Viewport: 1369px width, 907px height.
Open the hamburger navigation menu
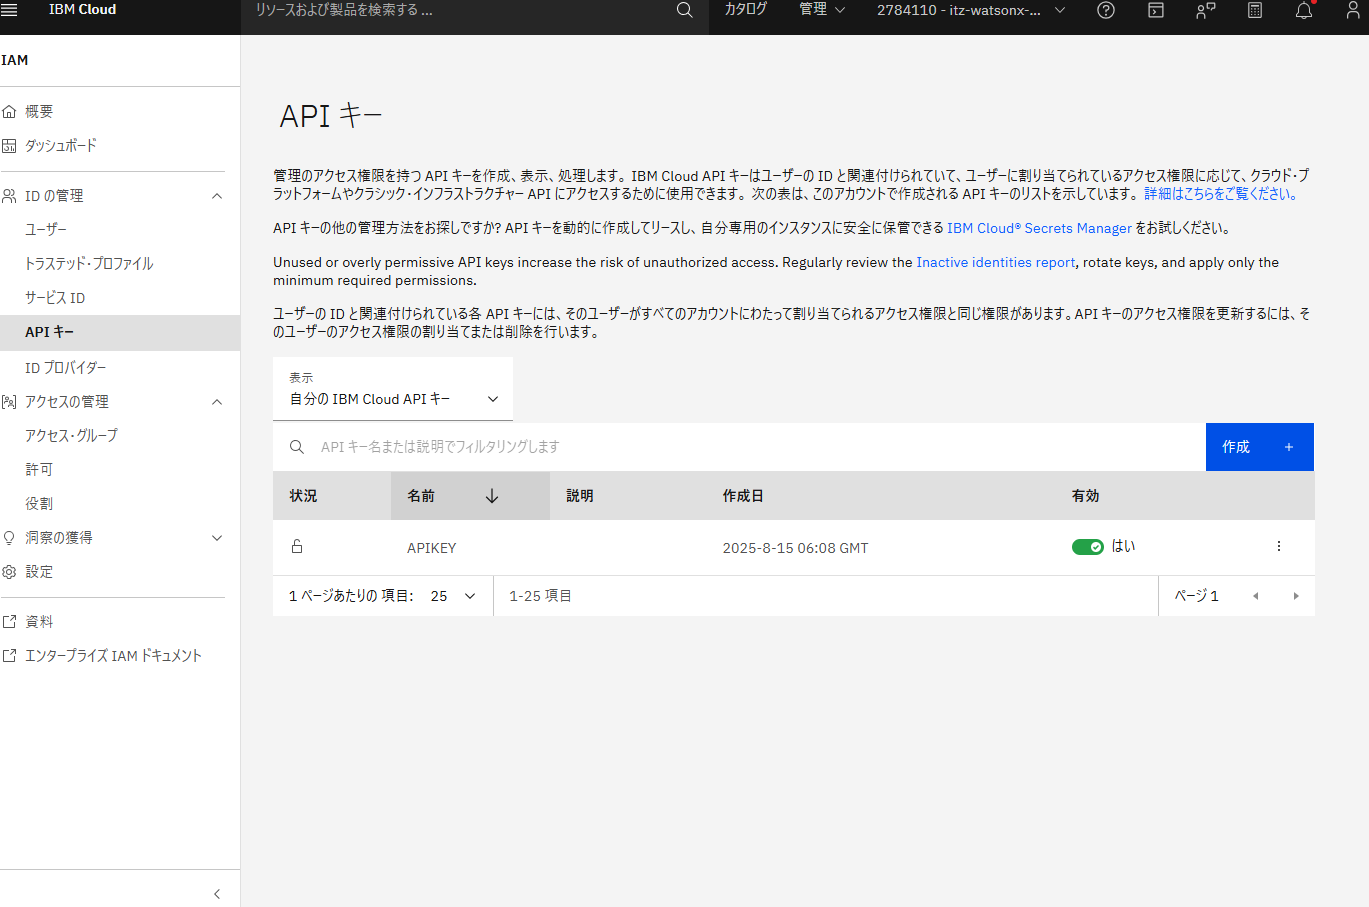click(10, 10)
